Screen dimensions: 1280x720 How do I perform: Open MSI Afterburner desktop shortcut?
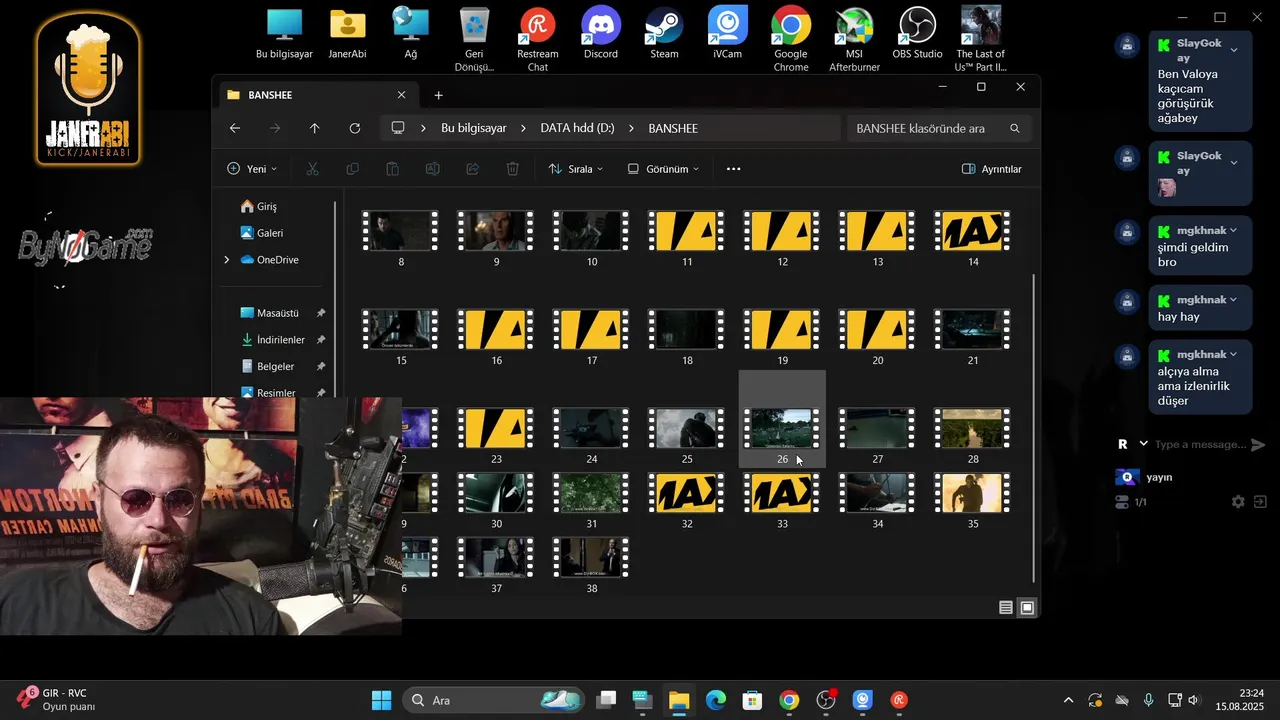coord(854,39)
